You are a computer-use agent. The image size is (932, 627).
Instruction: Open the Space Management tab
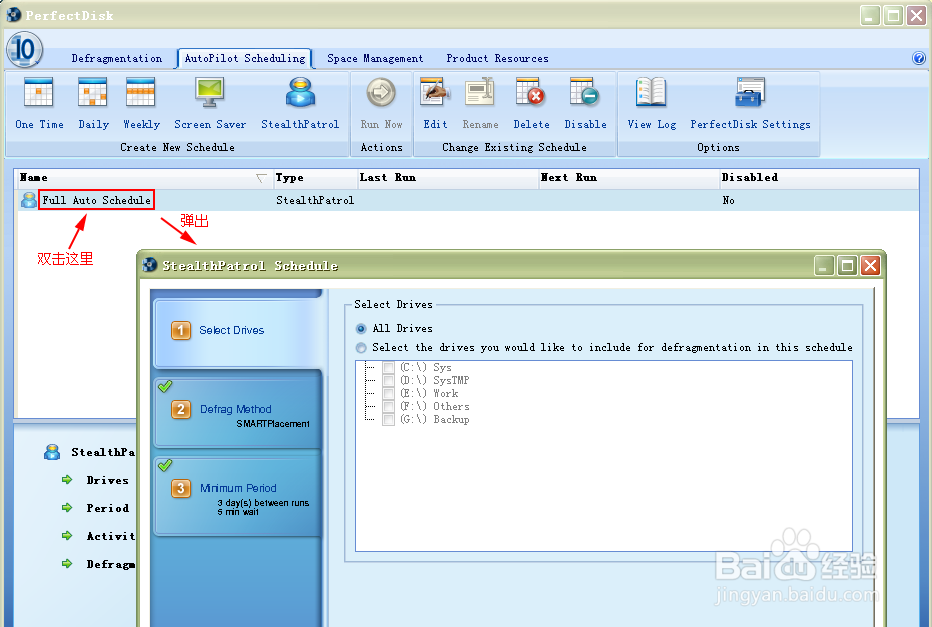pos(375,58)
